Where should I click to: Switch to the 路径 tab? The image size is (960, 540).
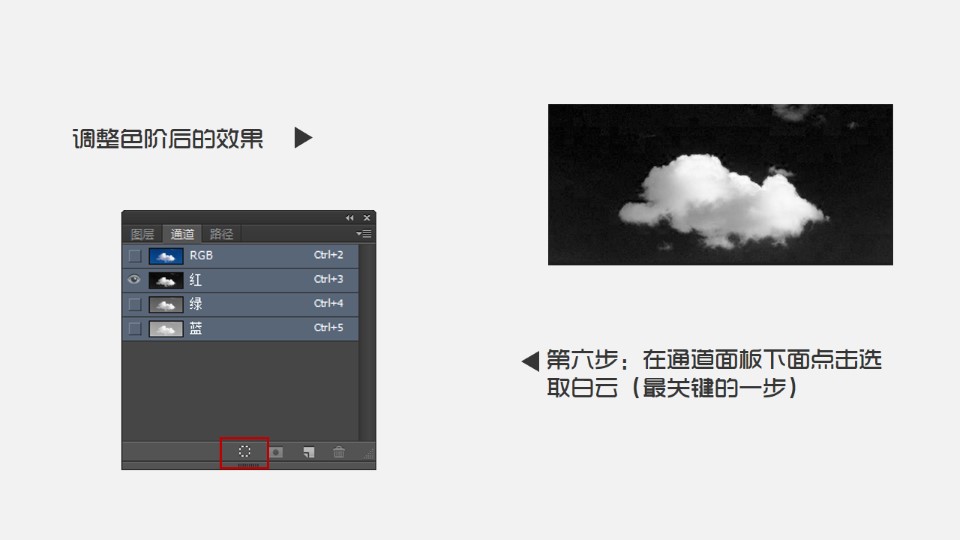(221, 234)
